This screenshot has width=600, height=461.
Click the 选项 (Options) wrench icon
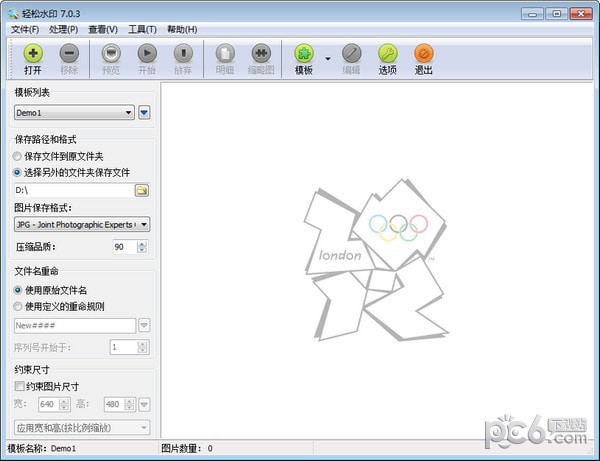(388, 53)
